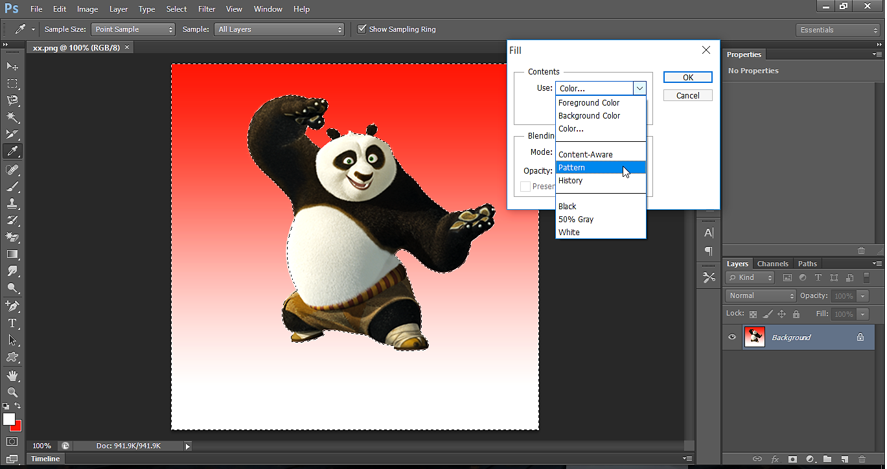This screenshot has height=469, width=887.
Task: Click the new adjustment layer icon
Action: [810, 459]
